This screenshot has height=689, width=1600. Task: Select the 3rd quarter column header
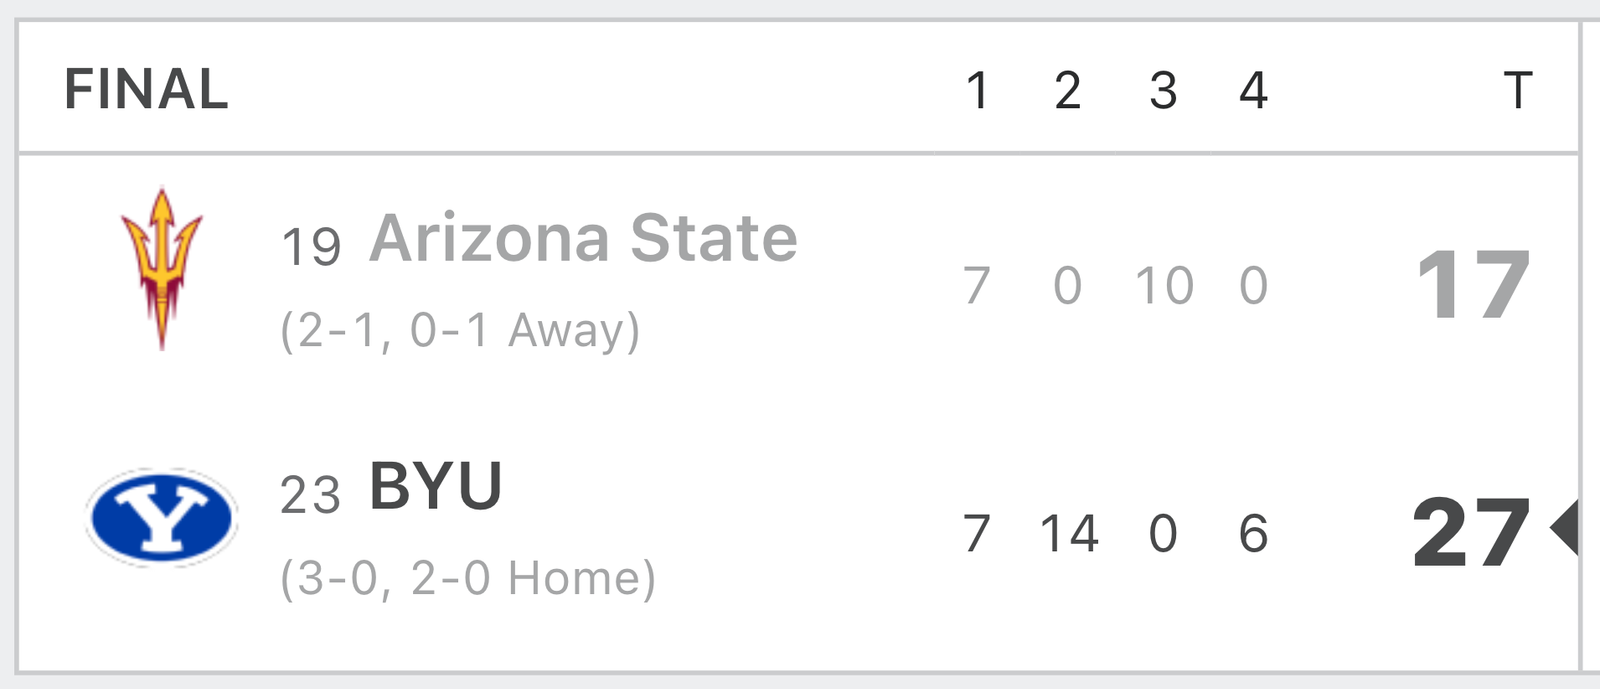1162,90
